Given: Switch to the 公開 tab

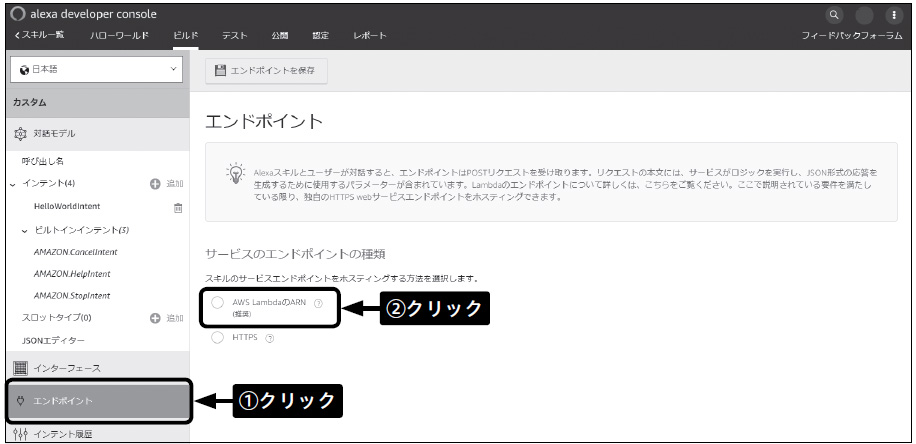Looking at the screenshot, I should [x=280, y=36].
